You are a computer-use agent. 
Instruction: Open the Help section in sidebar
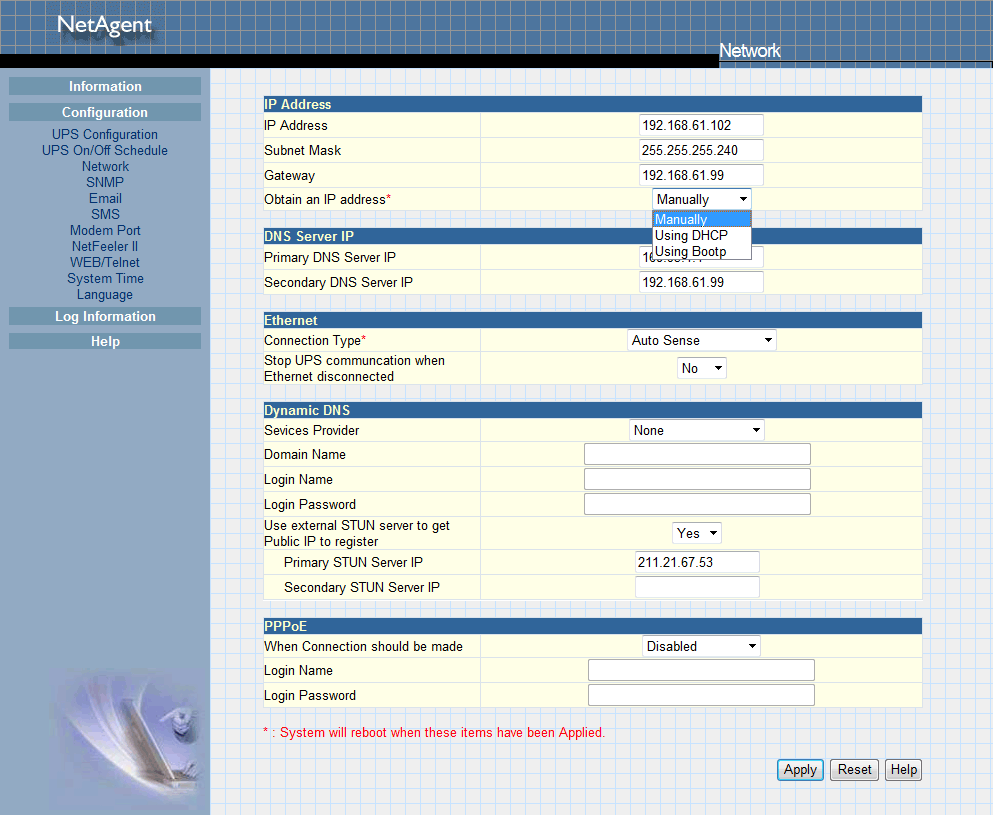pyautogui.click(x=105, y=341)
